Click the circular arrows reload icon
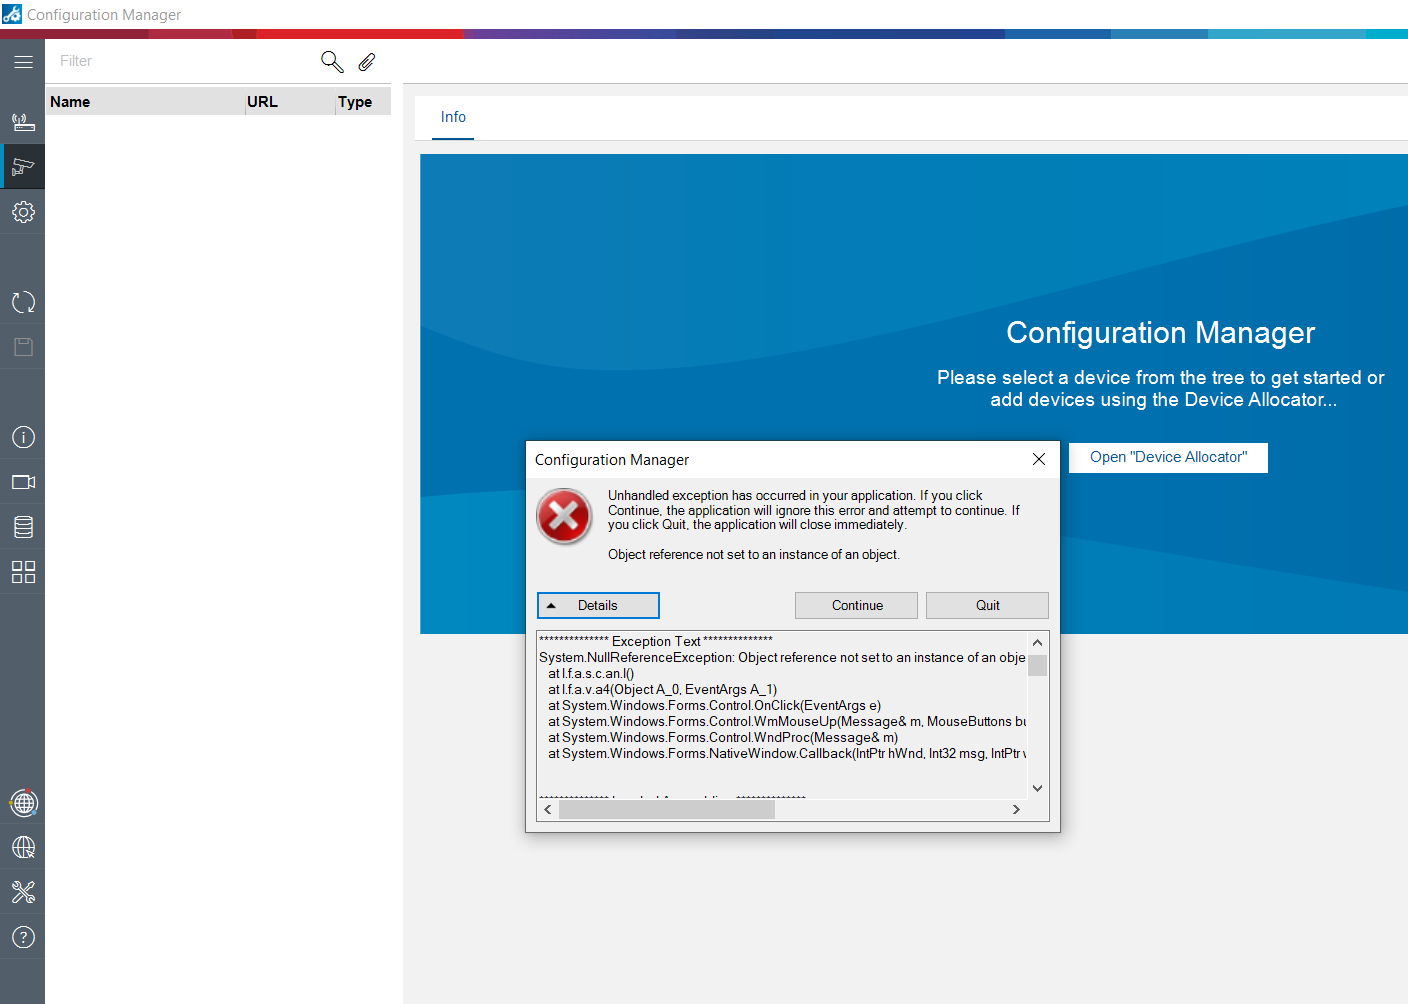The width and height of the screenshot is (1408, 1004). click(23, 302)
